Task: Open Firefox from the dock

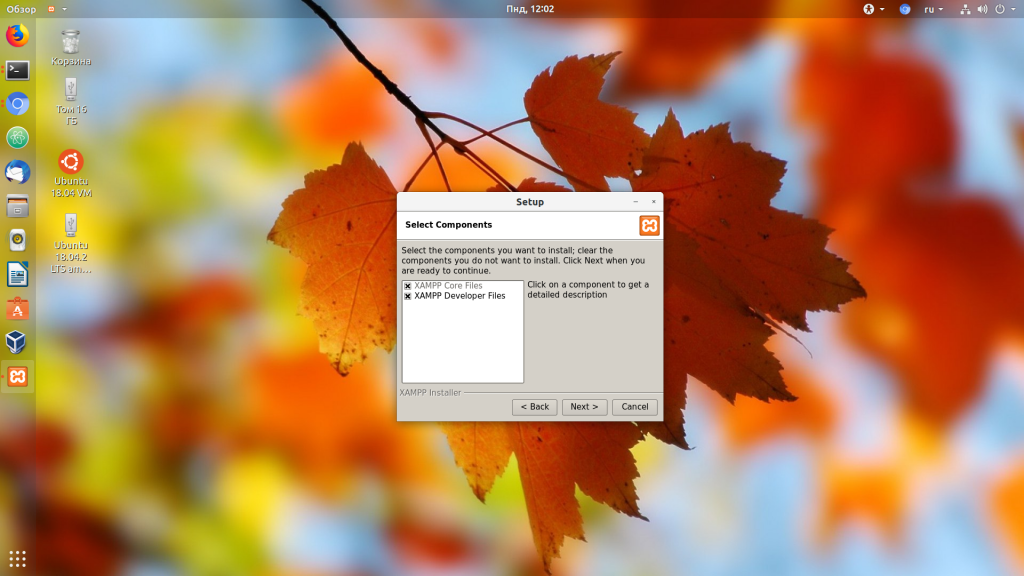Action: click(x=18, y=35)
